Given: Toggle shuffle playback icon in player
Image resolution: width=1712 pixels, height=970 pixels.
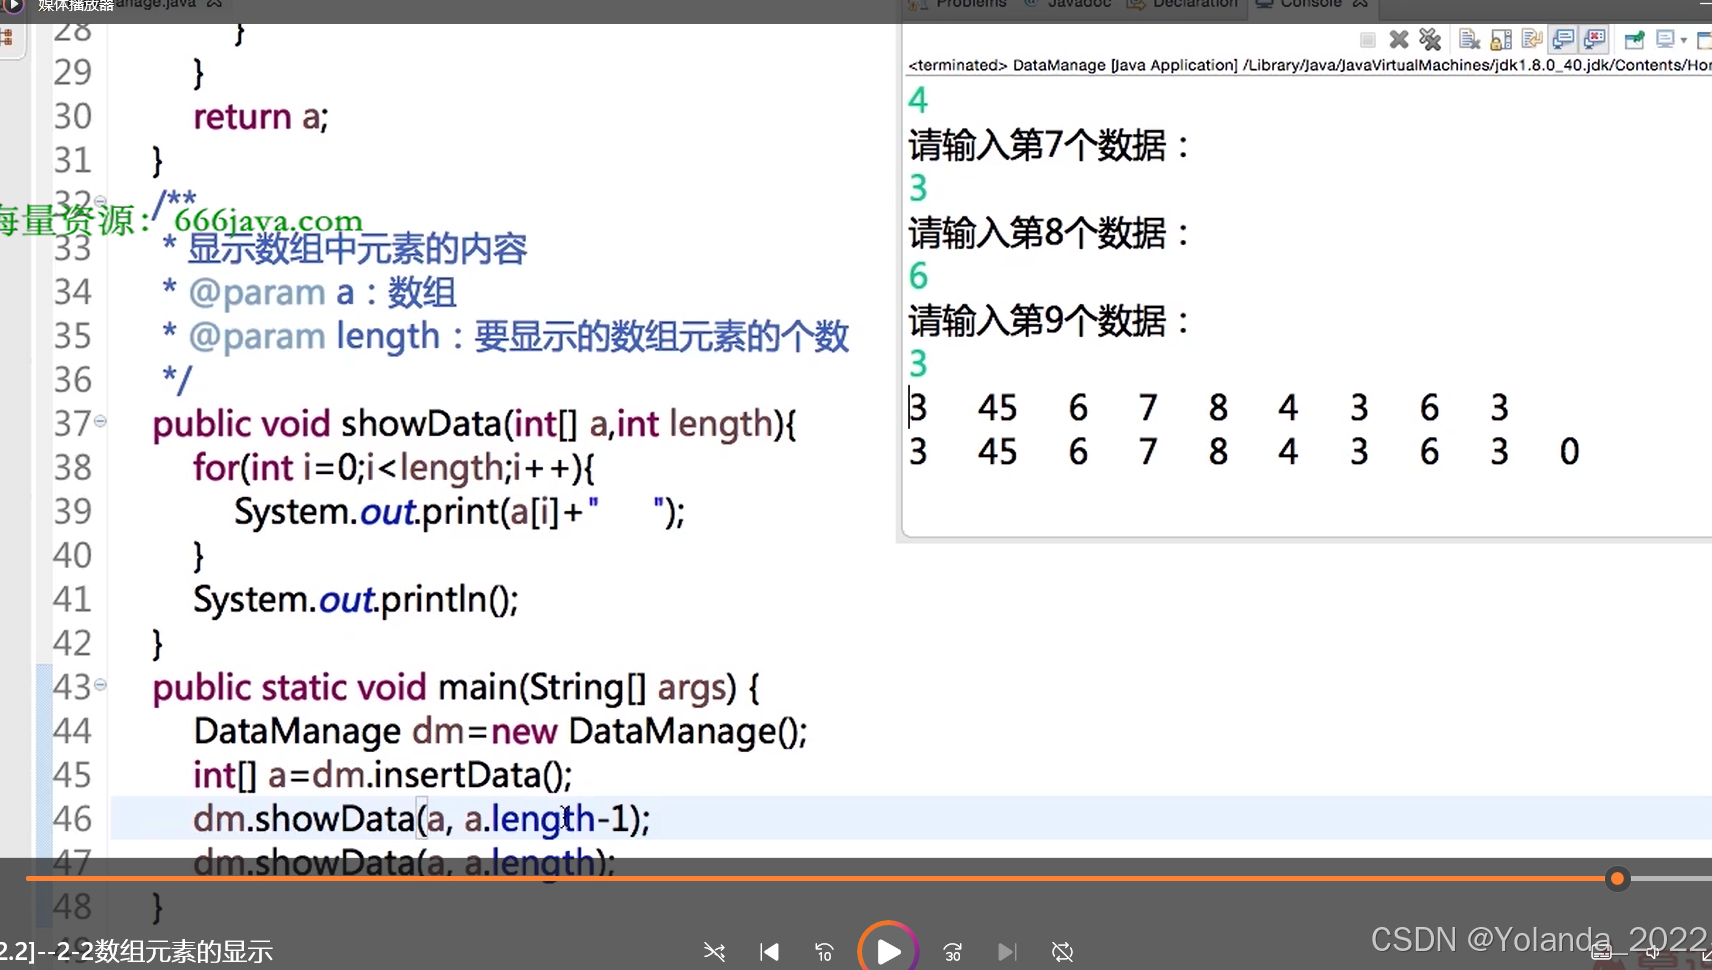Looking at the screenshot, I should (714, 952).
